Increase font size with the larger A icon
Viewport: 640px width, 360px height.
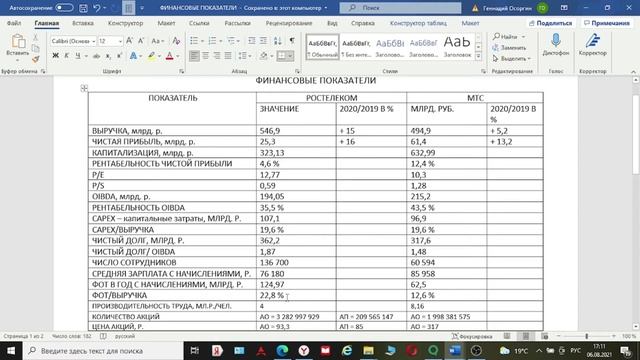click(129, 41)
